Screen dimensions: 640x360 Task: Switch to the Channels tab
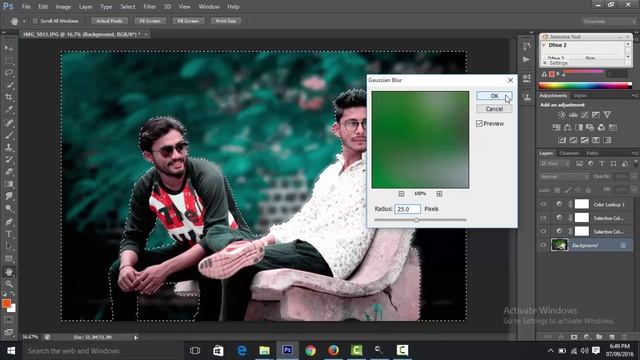pyautogui.click(x=569, y=153)
